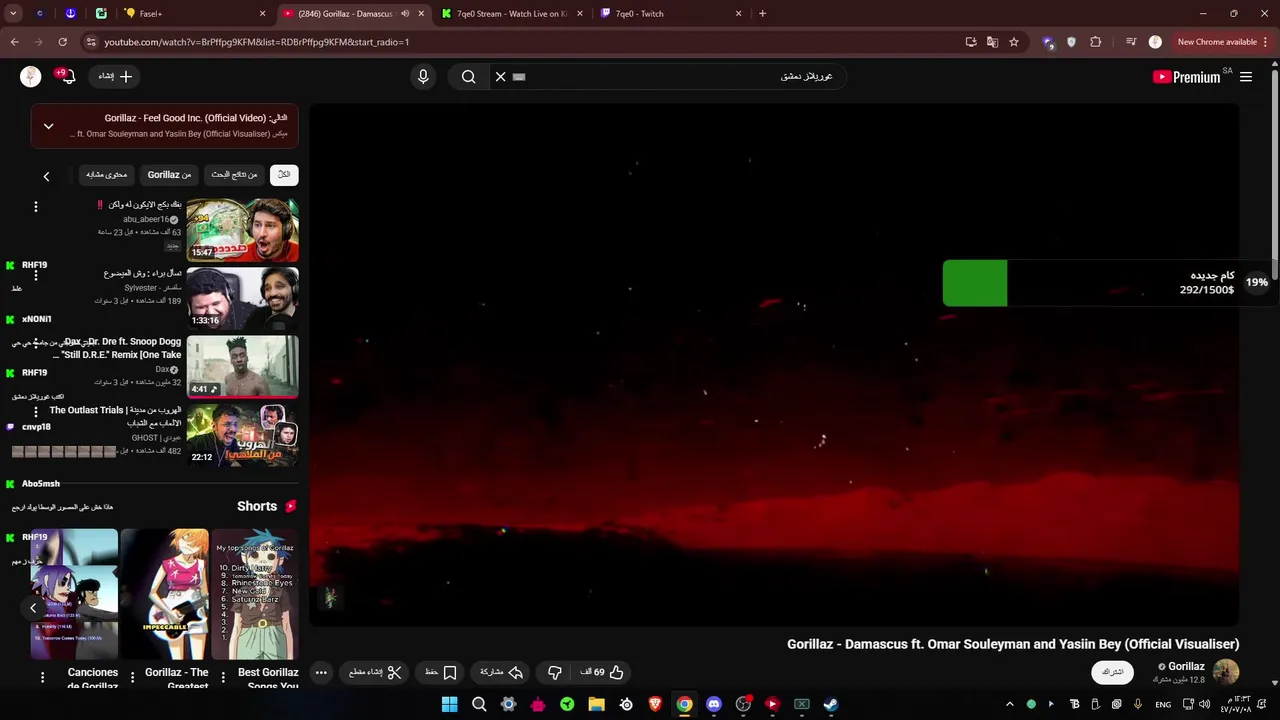
Task: Select the 'محتوى مشابه' filter chip
Action: (x=106, y=175)
